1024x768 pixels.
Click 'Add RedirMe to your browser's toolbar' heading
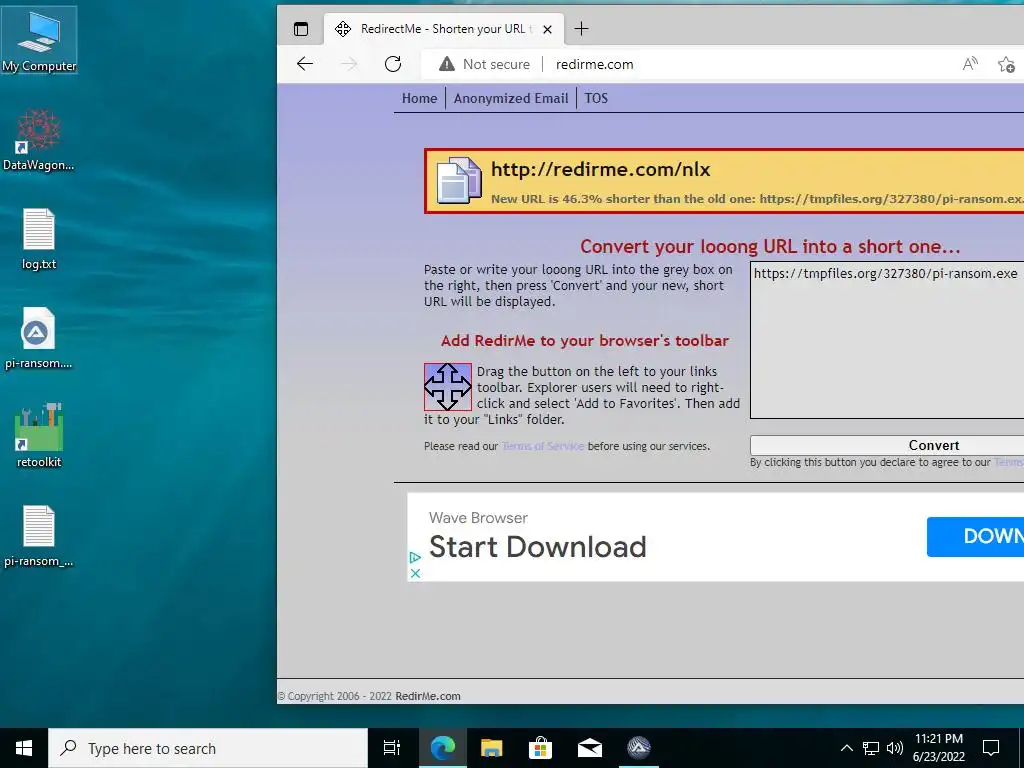584,341
